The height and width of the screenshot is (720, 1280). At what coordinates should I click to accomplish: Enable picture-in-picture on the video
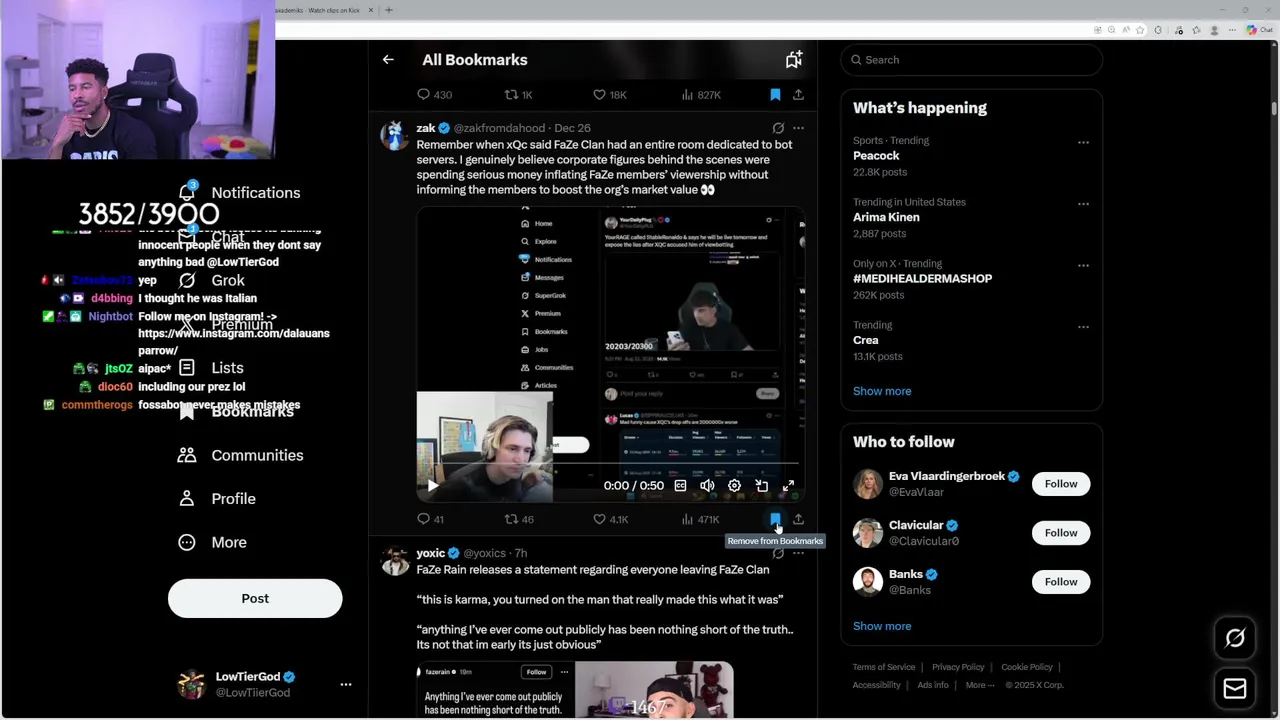[761, 486]
